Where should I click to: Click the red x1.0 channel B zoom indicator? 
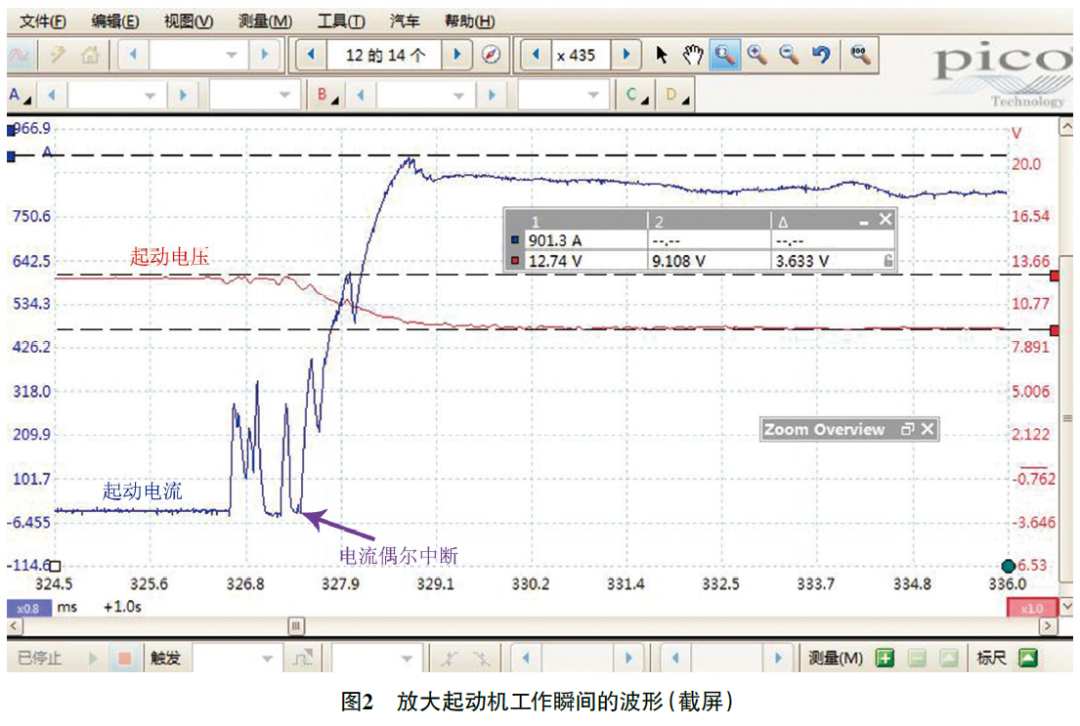point(1031,608)
